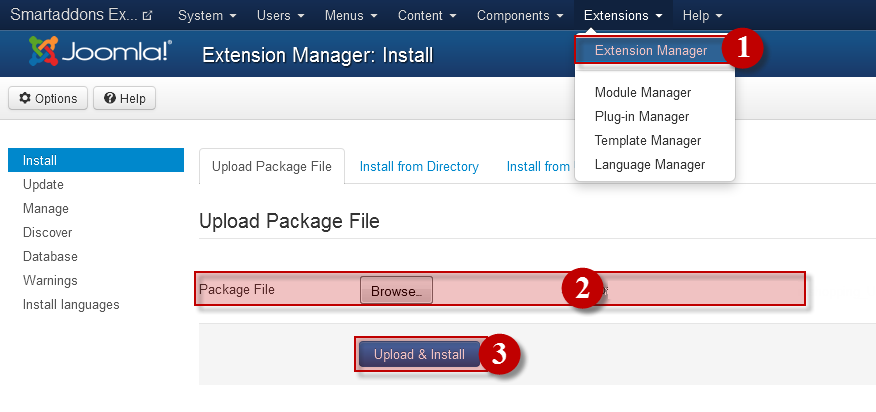Switch to Install from Directory tab

click(419, 167)
